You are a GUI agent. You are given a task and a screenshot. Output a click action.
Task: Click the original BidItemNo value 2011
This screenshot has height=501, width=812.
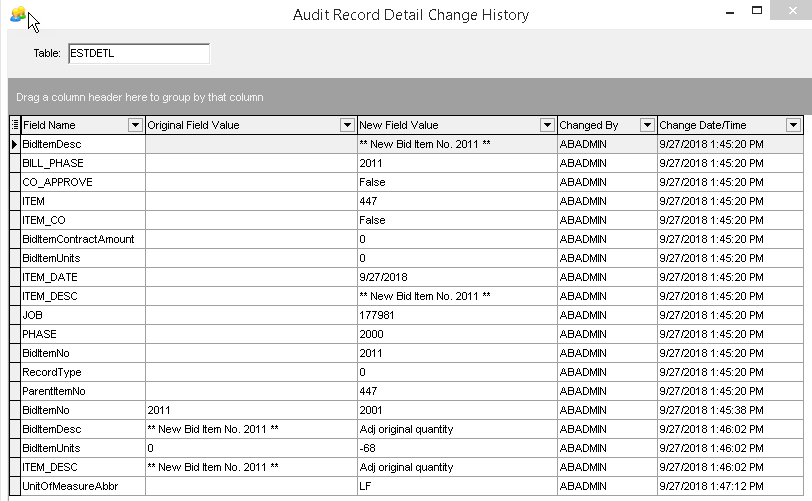point(251,410)
